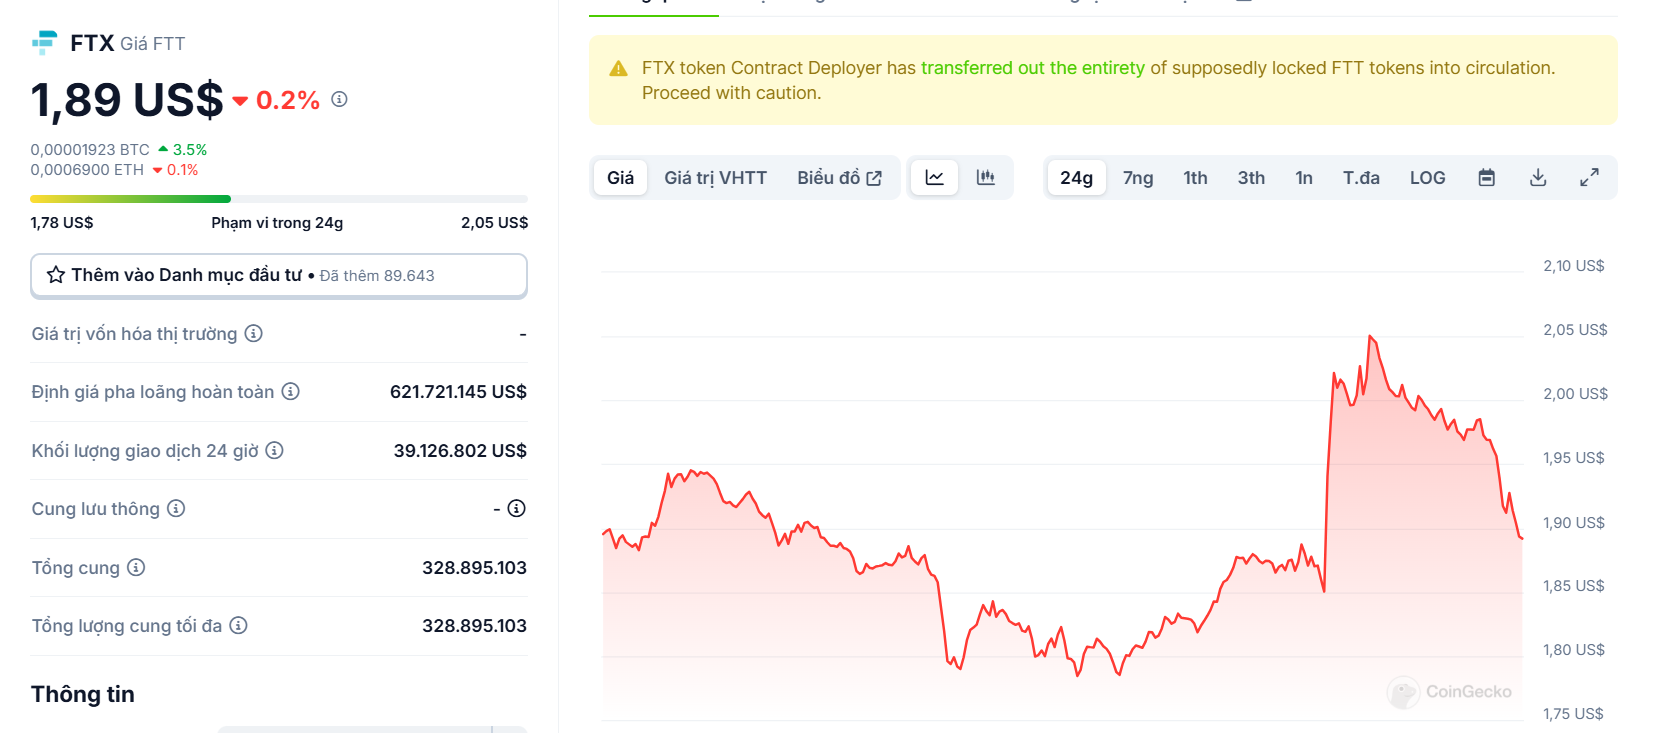The width and height of the screenshot is (1653, 733).
Task: Click the Tổng cung value 328.895.103
Action: click(x=474, y=568)
